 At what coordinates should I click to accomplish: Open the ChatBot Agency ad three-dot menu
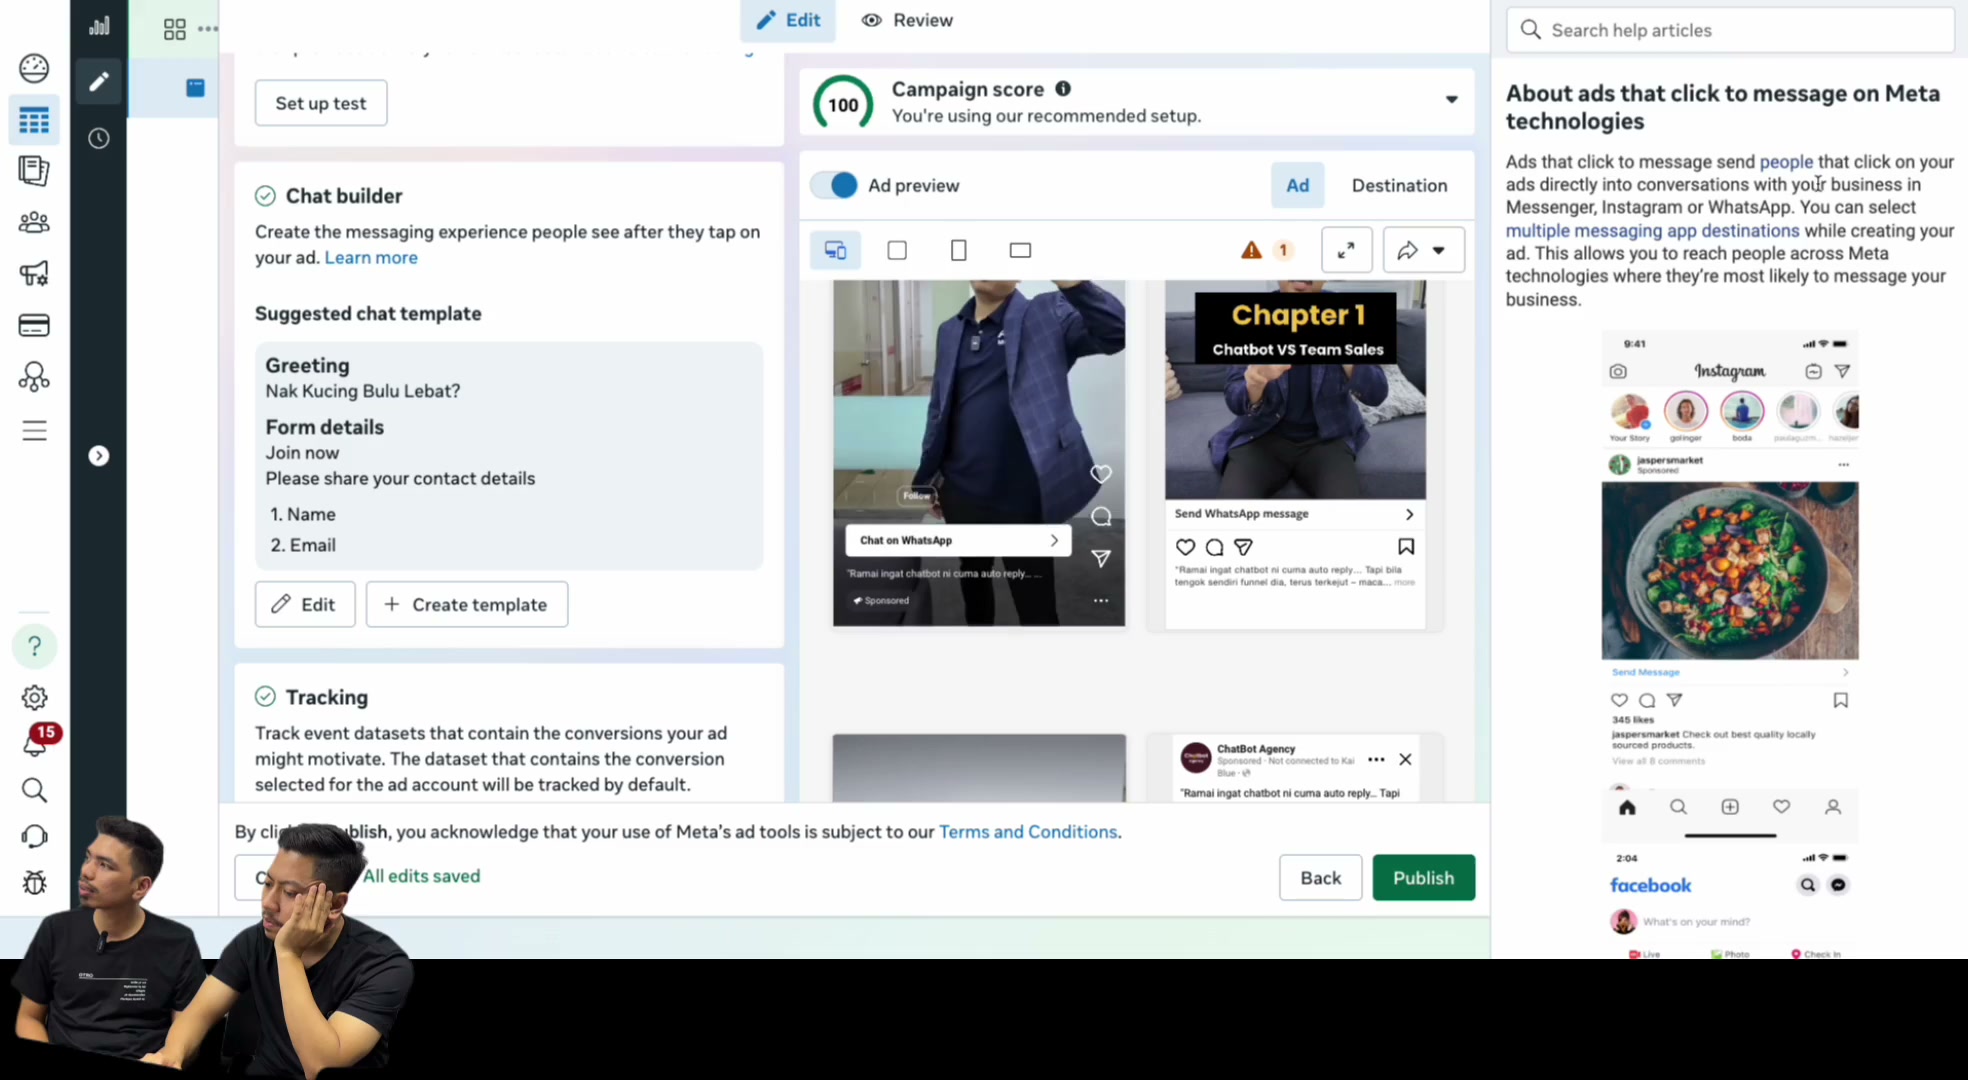point(1376,759)
